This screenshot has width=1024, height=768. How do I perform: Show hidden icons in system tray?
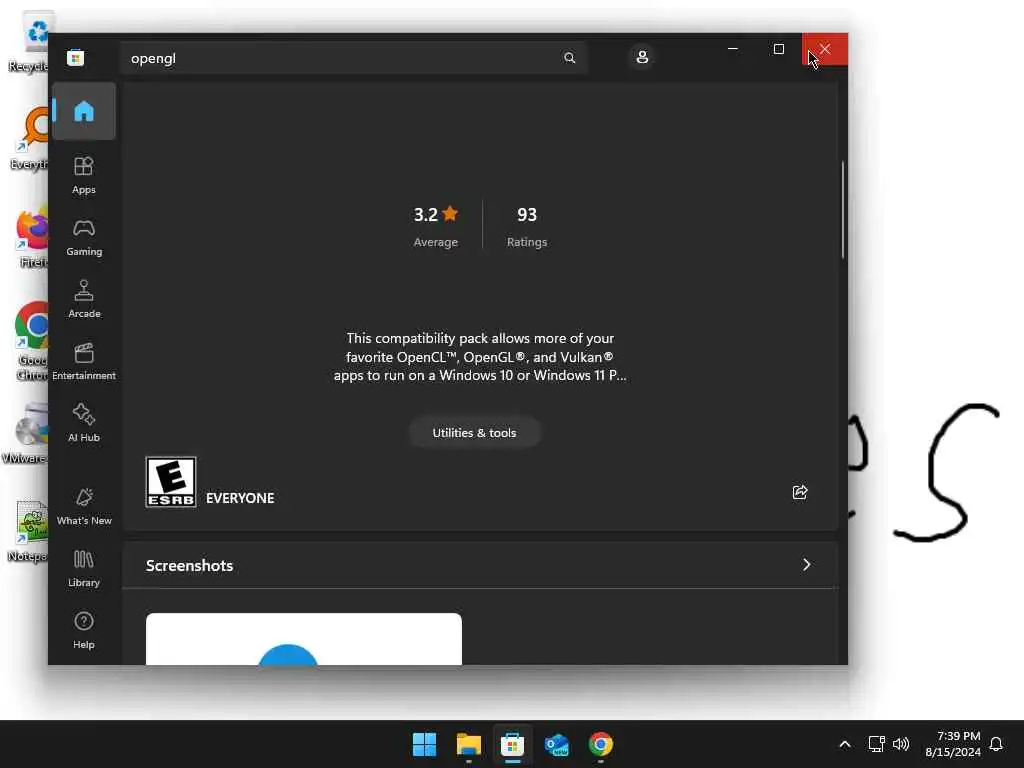[x=844, y=744]
